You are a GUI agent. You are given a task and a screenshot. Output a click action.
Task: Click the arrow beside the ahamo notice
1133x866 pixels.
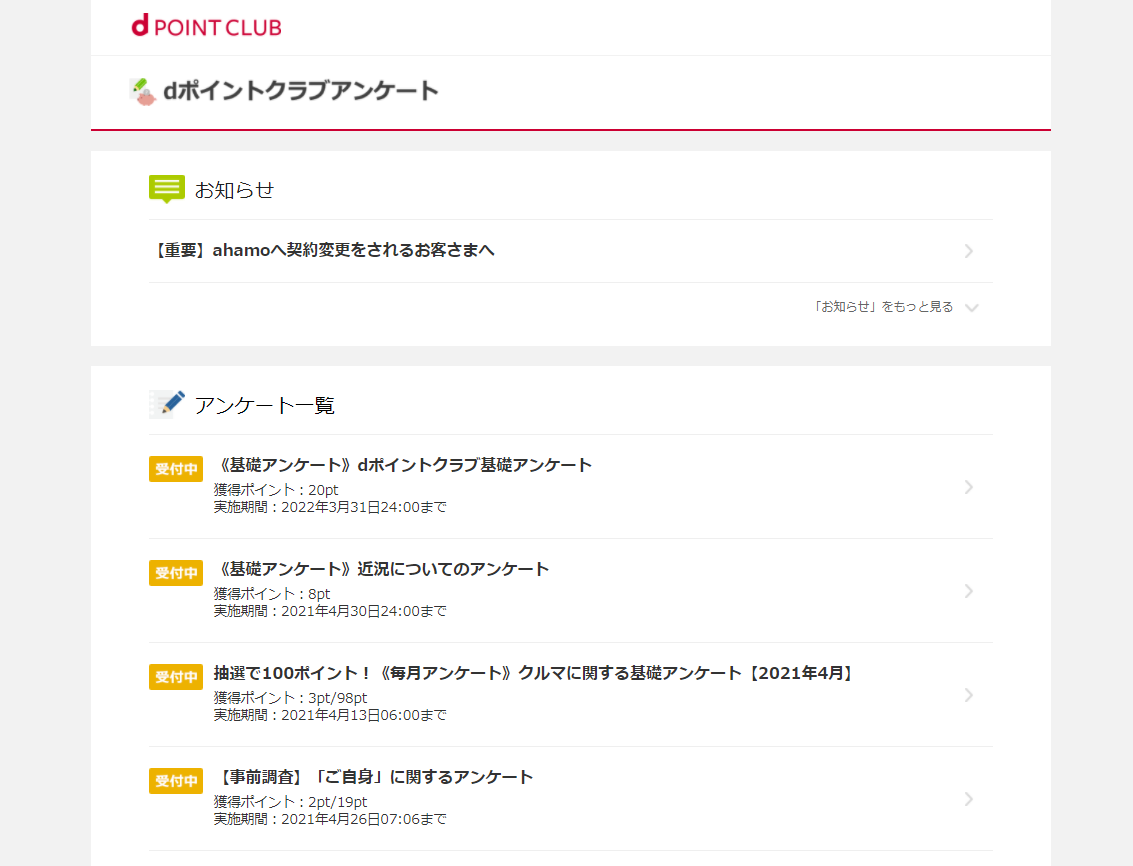[969, 251]
